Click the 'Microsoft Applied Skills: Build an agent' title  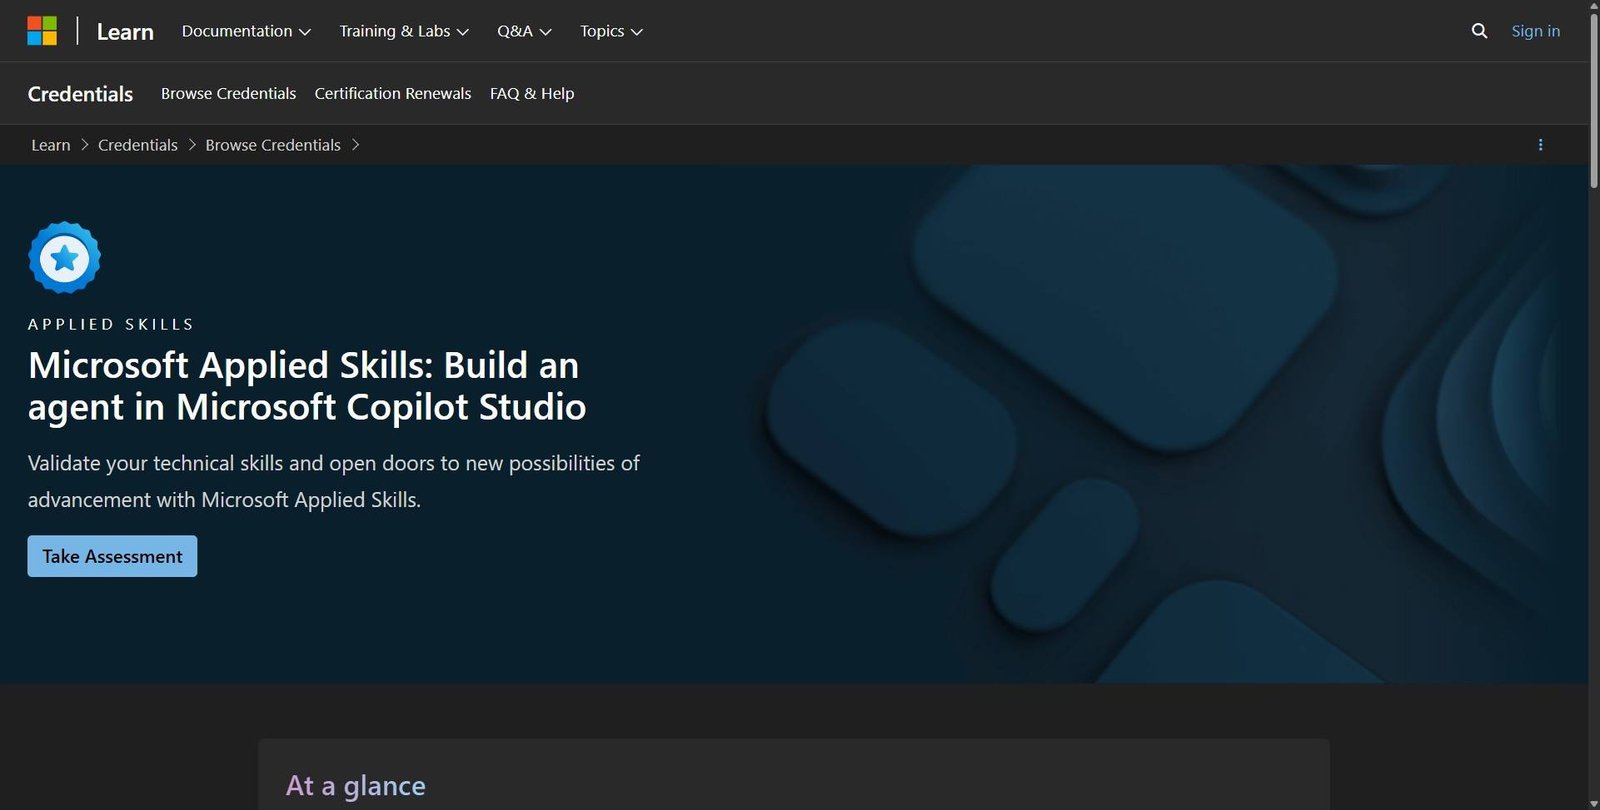307,386
